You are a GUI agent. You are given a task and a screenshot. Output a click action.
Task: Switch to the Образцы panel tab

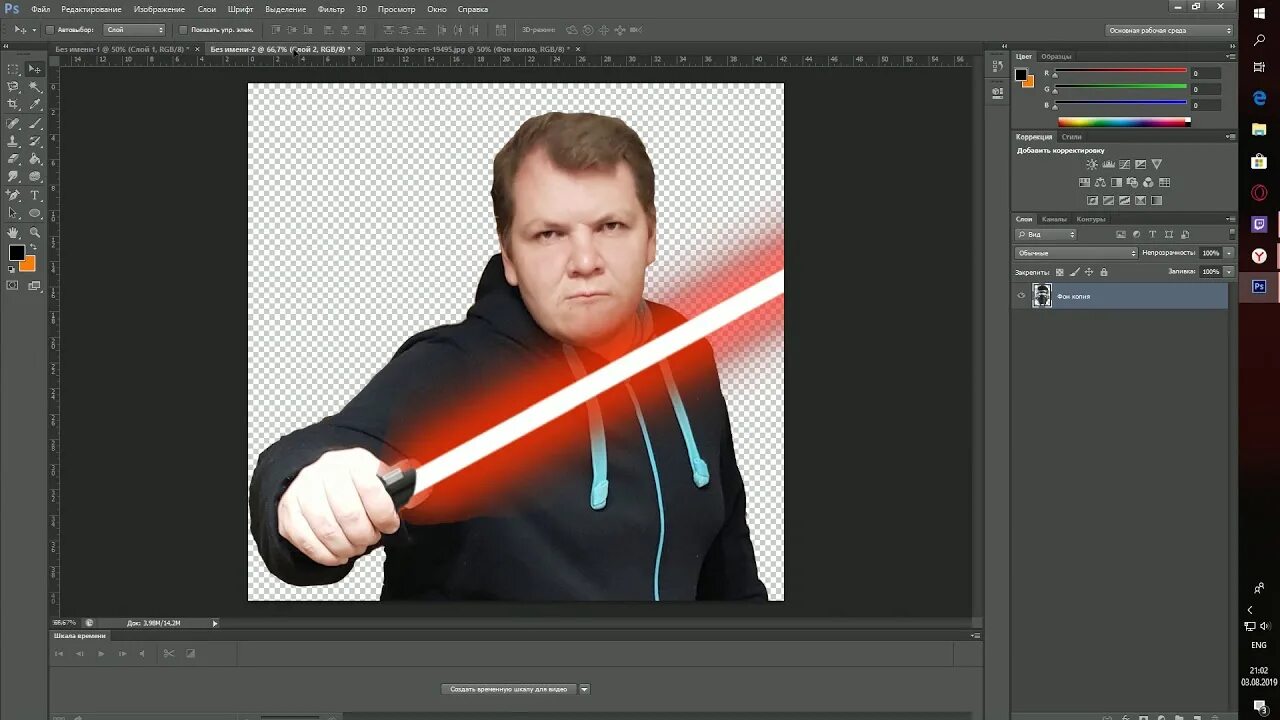tap(1056, 56)
